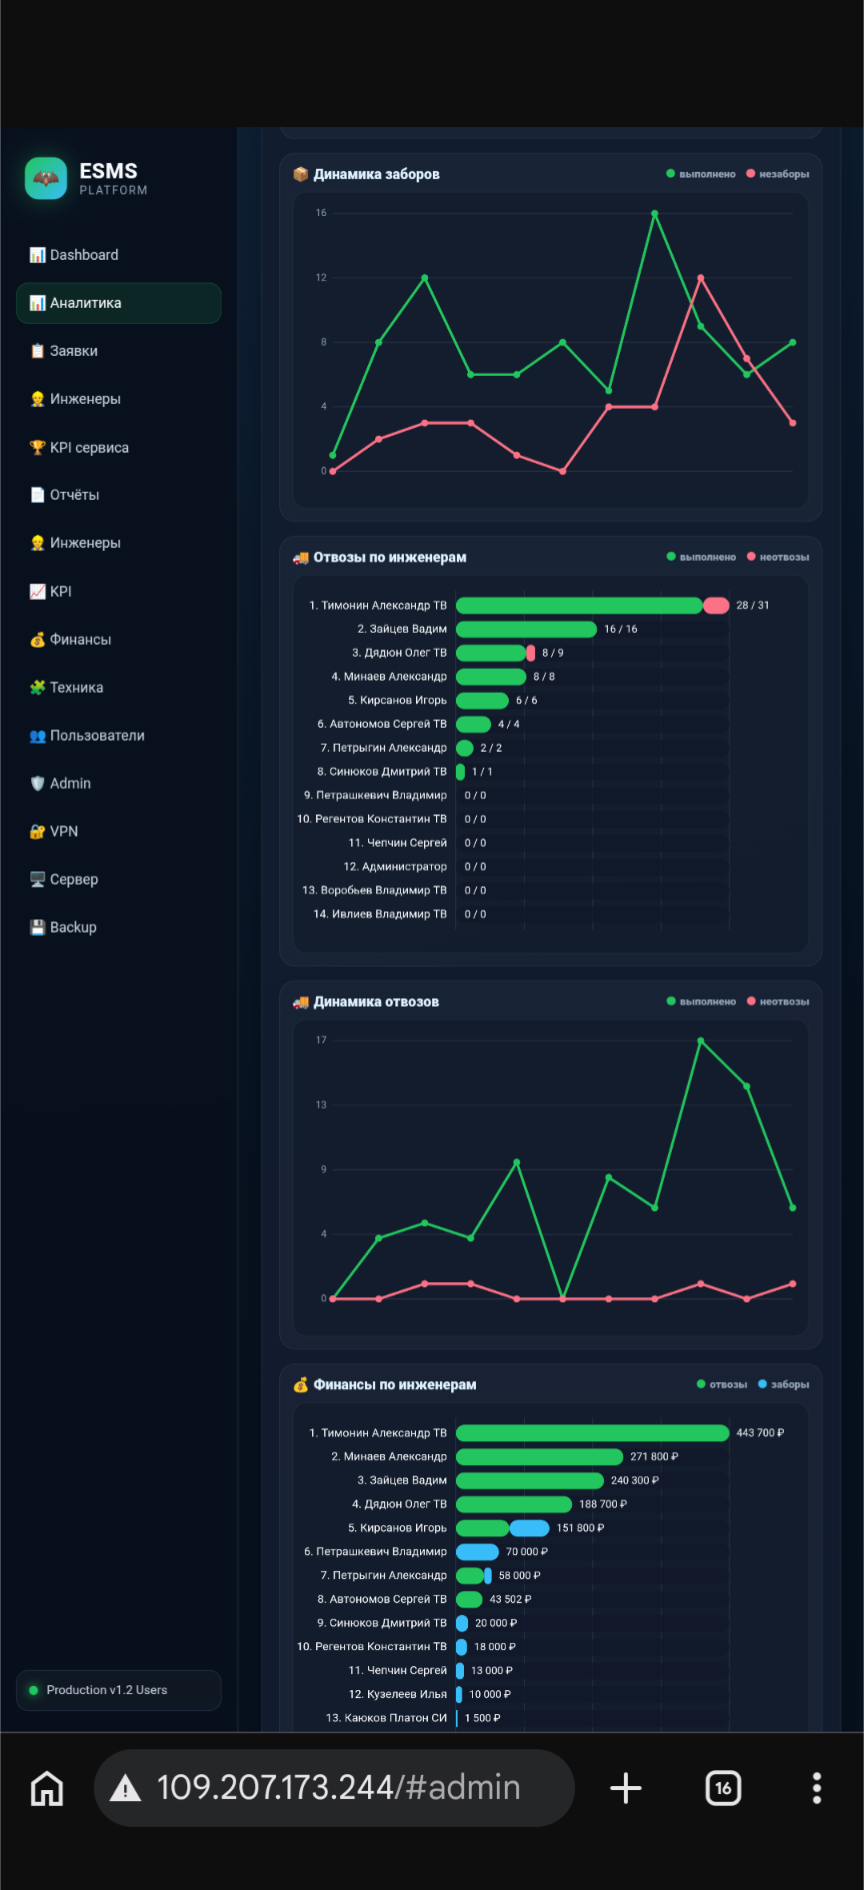Click the puzzle icon beside Техника
This screenshot has height=1890, width=864.
(x=37, y=687)
